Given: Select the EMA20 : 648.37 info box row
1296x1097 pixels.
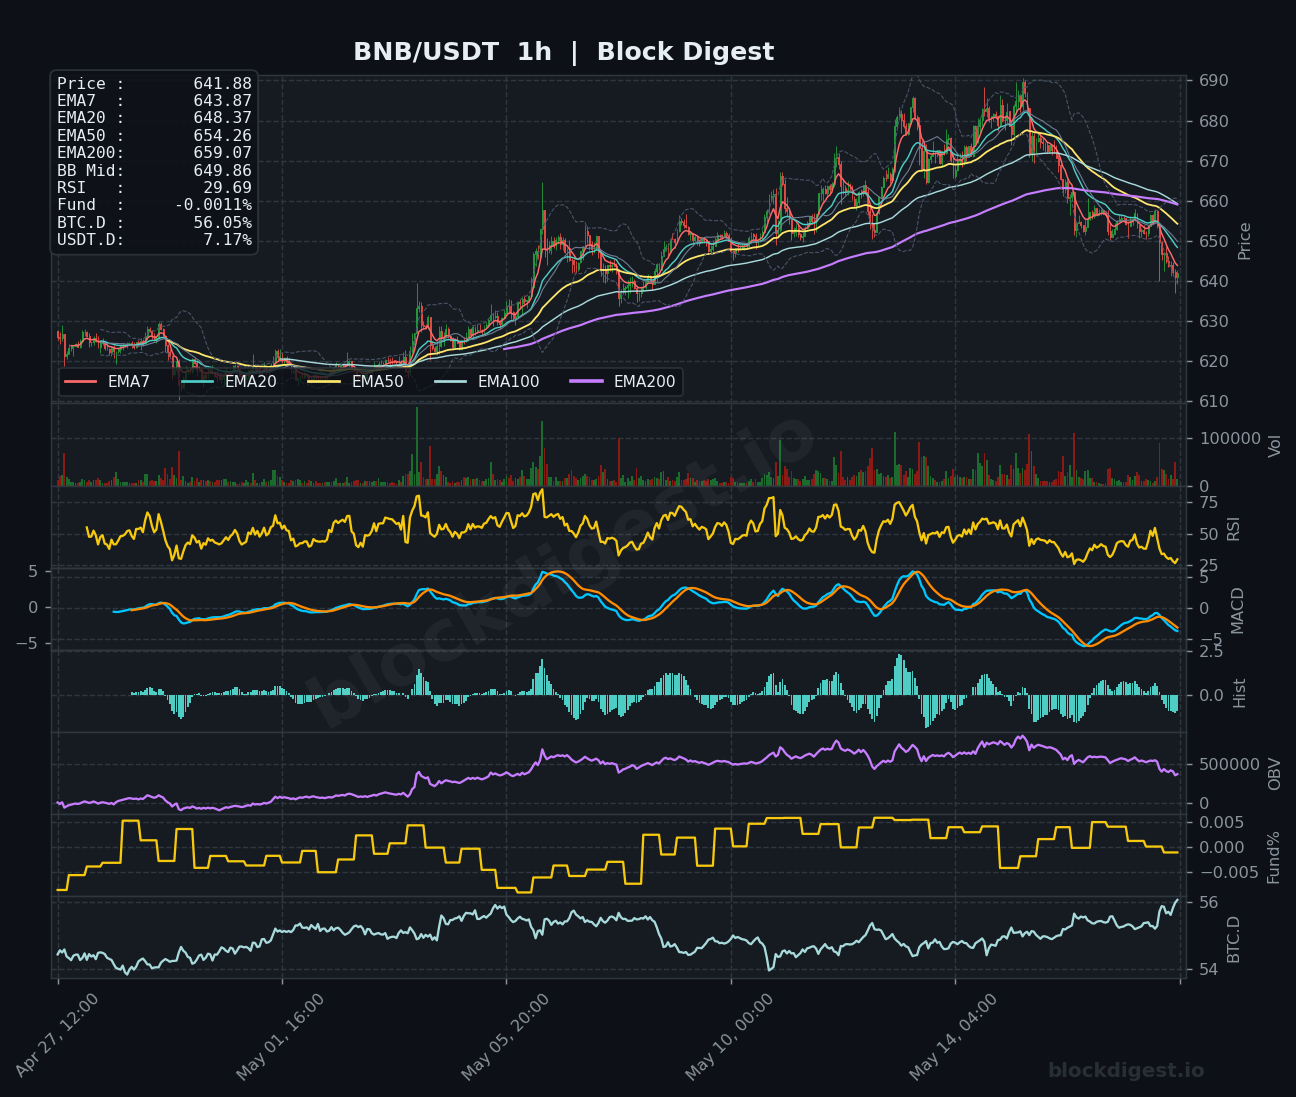Looking at the screenshot, I should (154, 118).
